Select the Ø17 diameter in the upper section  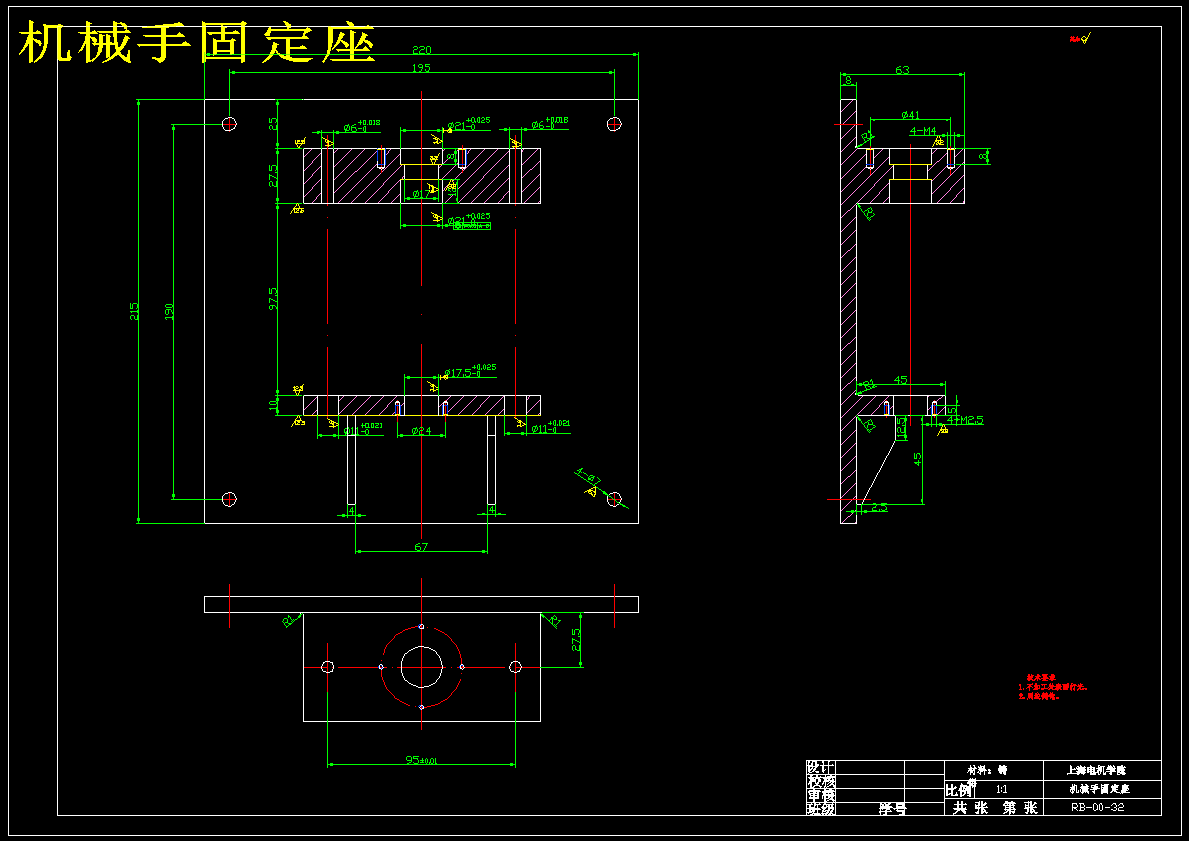421,195
